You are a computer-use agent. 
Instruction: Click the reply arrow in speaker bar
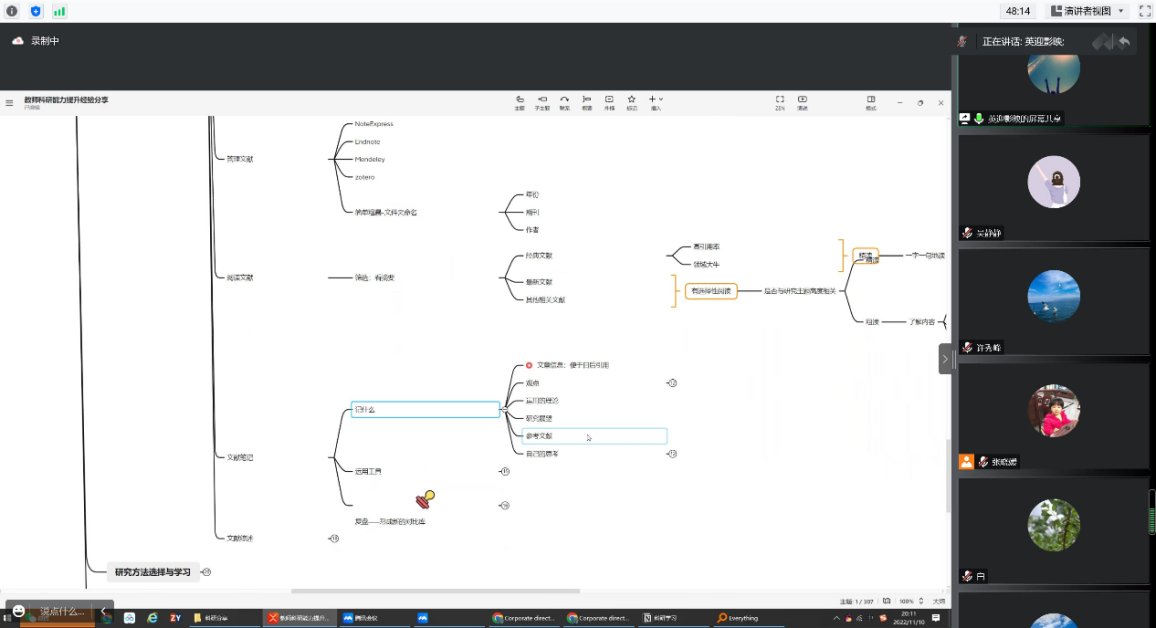[1124, 41]
